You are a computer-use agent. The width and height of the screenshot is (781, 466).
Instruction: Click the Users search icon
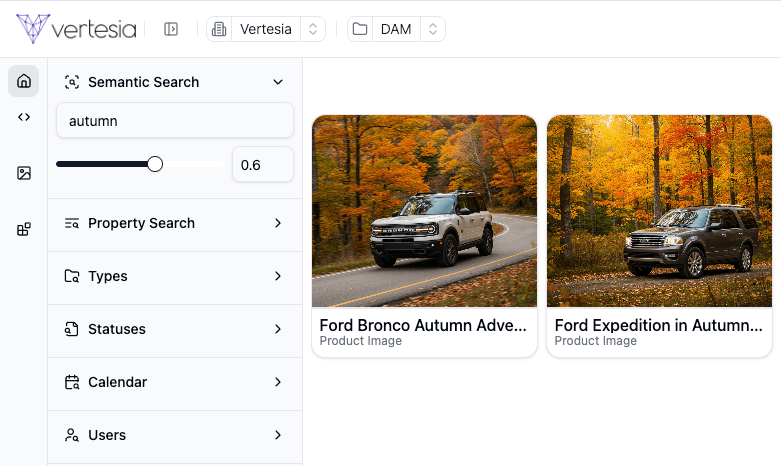pos(72,435)
